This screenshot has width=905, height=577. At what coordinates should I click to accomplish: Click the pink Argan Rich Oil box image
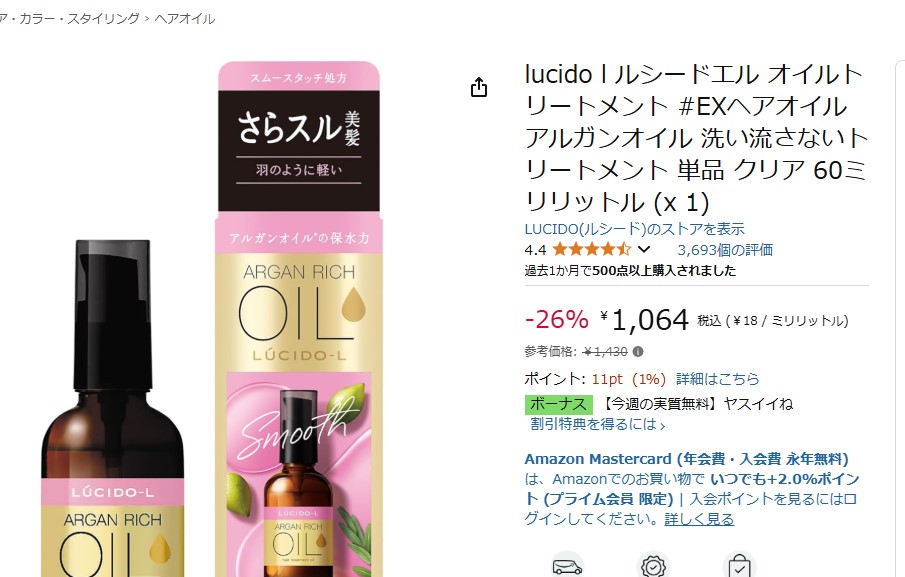pyautogui.click(x=298, y=319)
